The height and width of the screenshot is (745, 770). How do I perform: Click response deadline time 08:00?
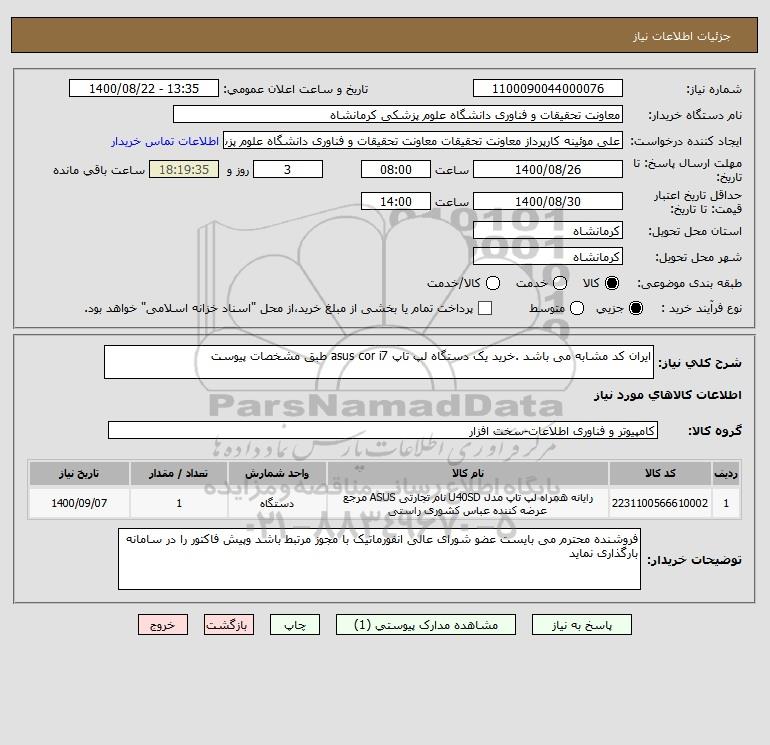tap(396, 169)
